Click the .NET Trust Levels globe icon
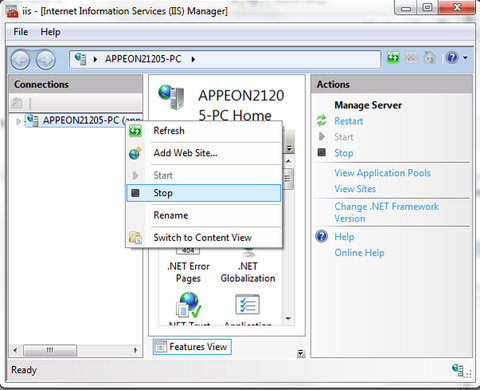480x390 pixels. pyautogui.click(x=189, y=305)
